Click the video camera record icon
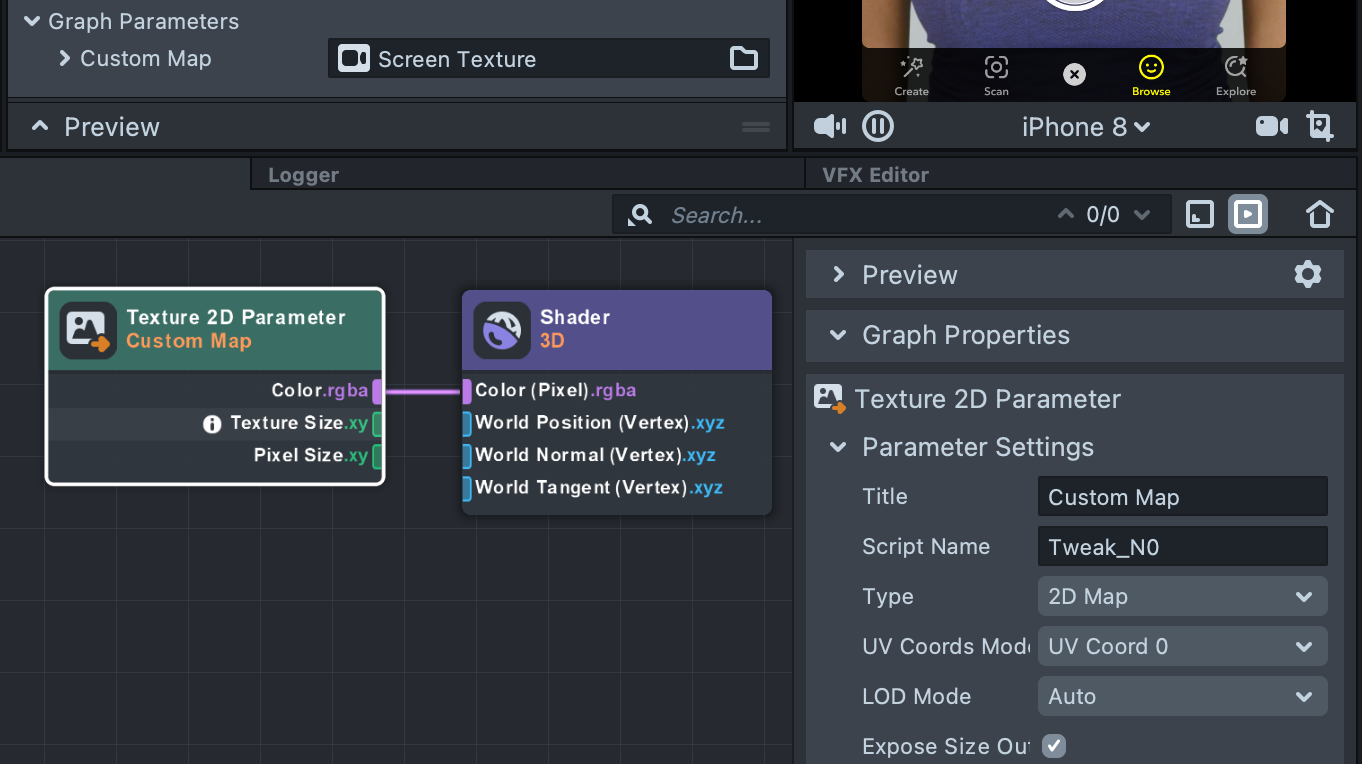 [x=1271, y=127]
